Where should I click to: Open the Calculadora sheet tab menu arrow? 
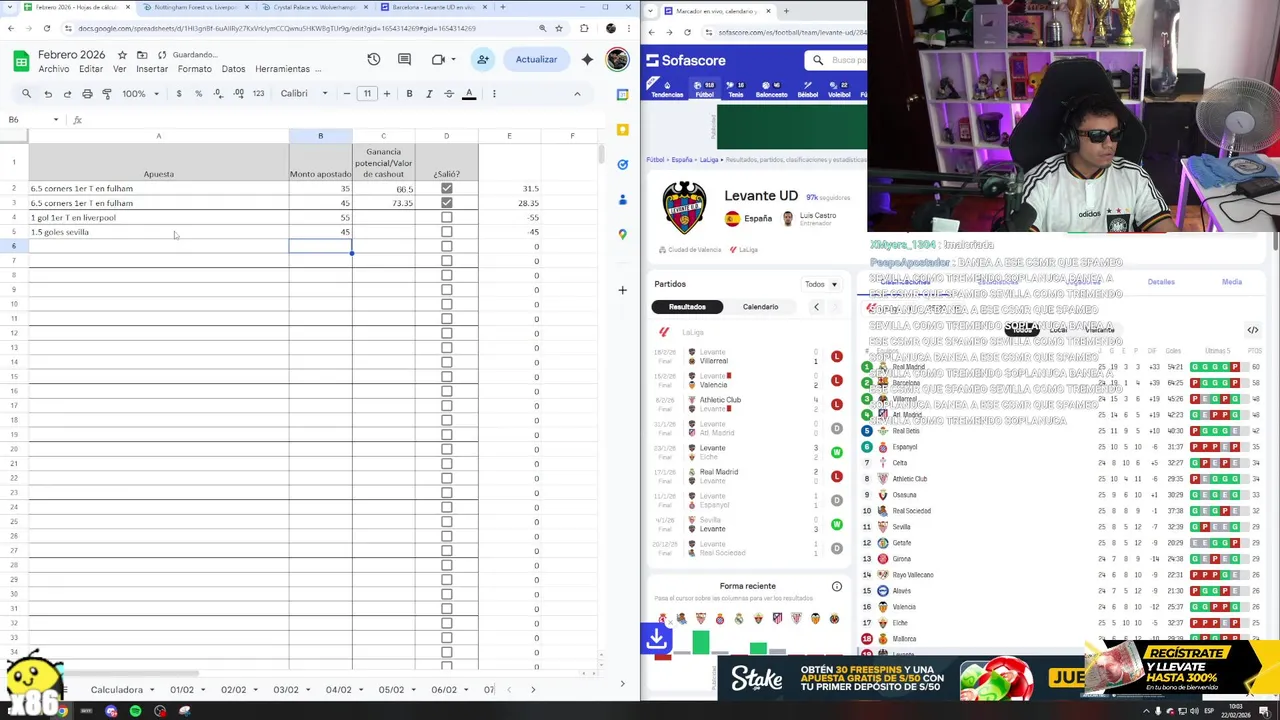click(152, 690)
